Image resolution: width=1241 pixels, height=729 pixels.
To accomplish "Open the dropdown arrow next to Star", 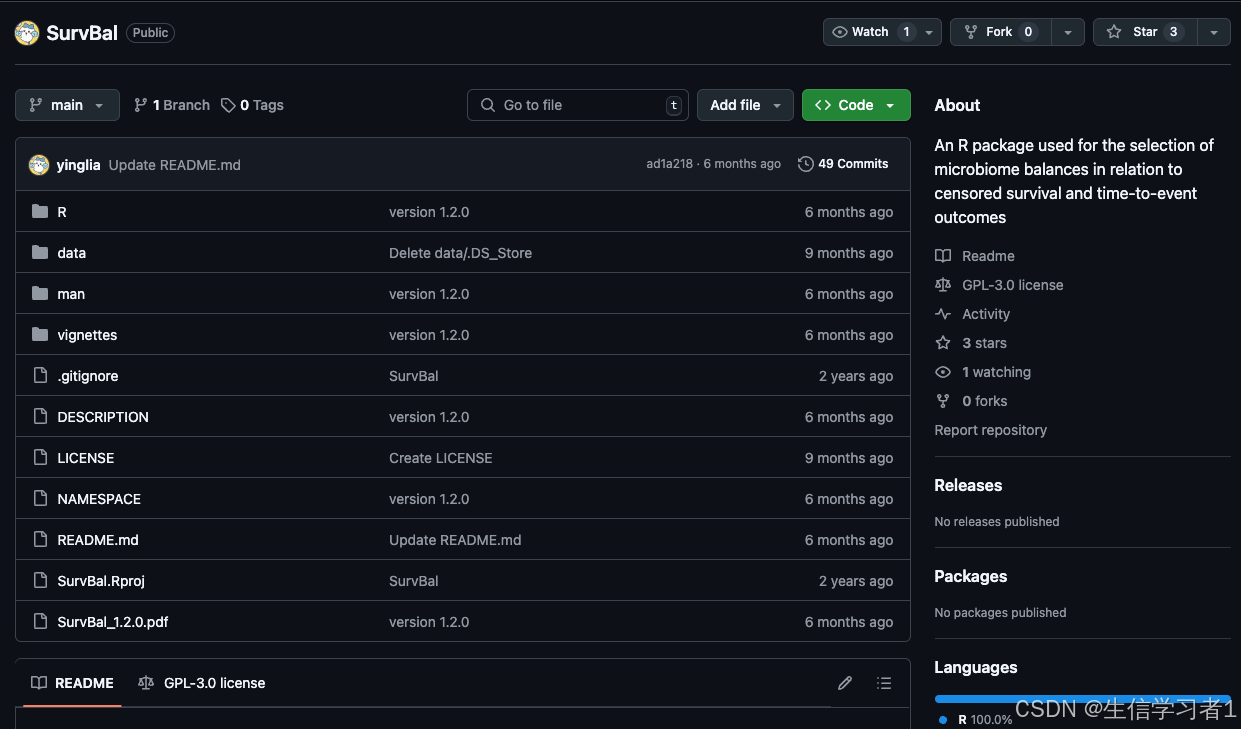I will (1213, 32).
